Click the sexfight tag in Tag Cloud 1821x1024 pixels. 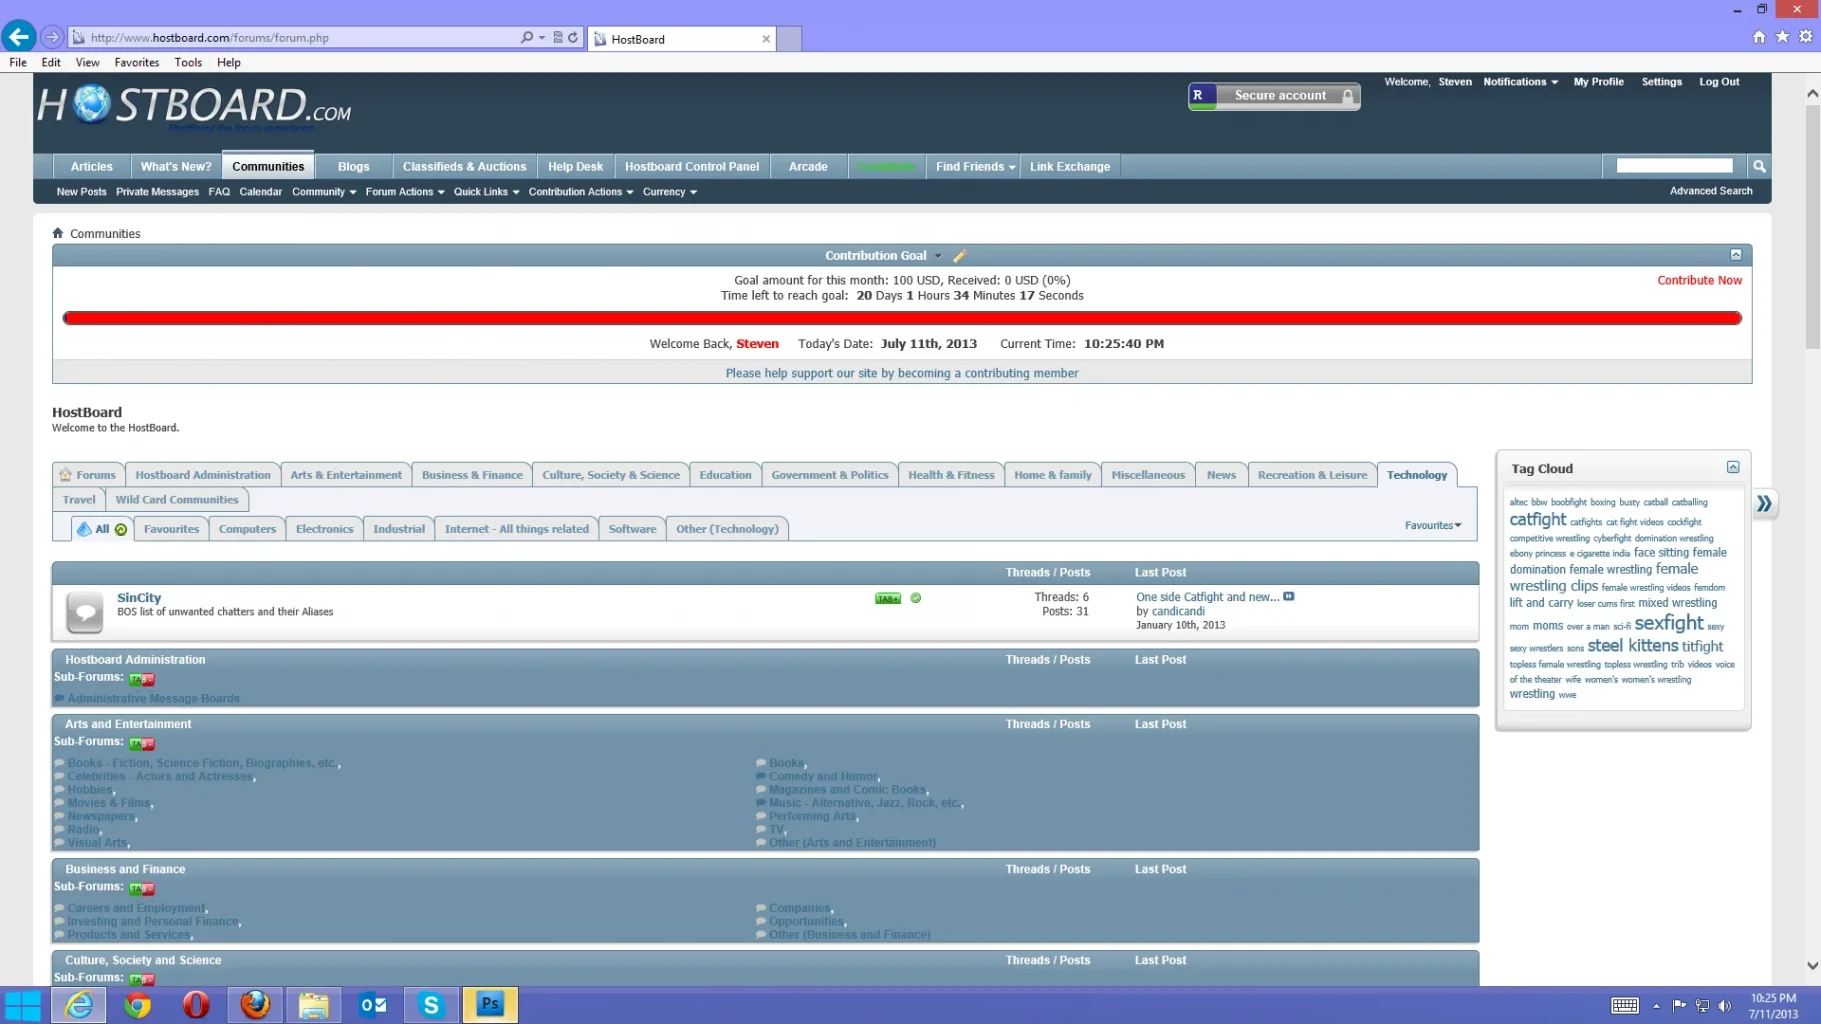(x=1668, y=623)
